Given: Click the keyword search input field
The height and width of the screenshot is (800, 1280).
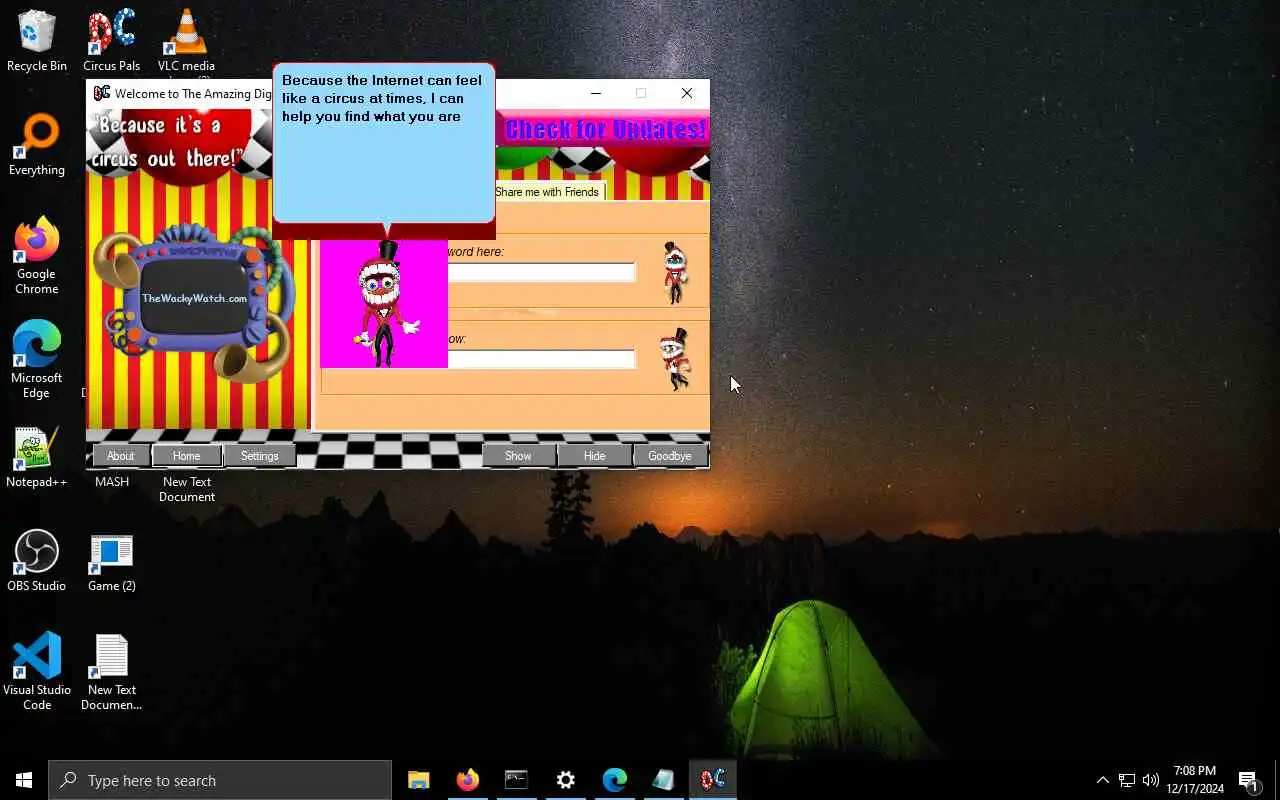Looking at the screenshot, I should (541, 272).
